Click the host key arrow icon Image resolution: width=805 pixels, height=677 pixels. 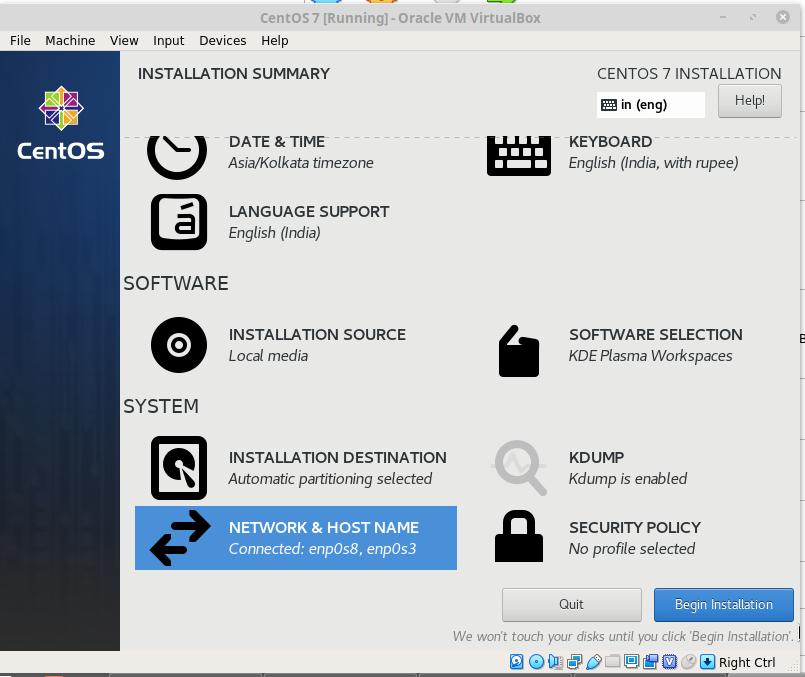coord(707,662)
